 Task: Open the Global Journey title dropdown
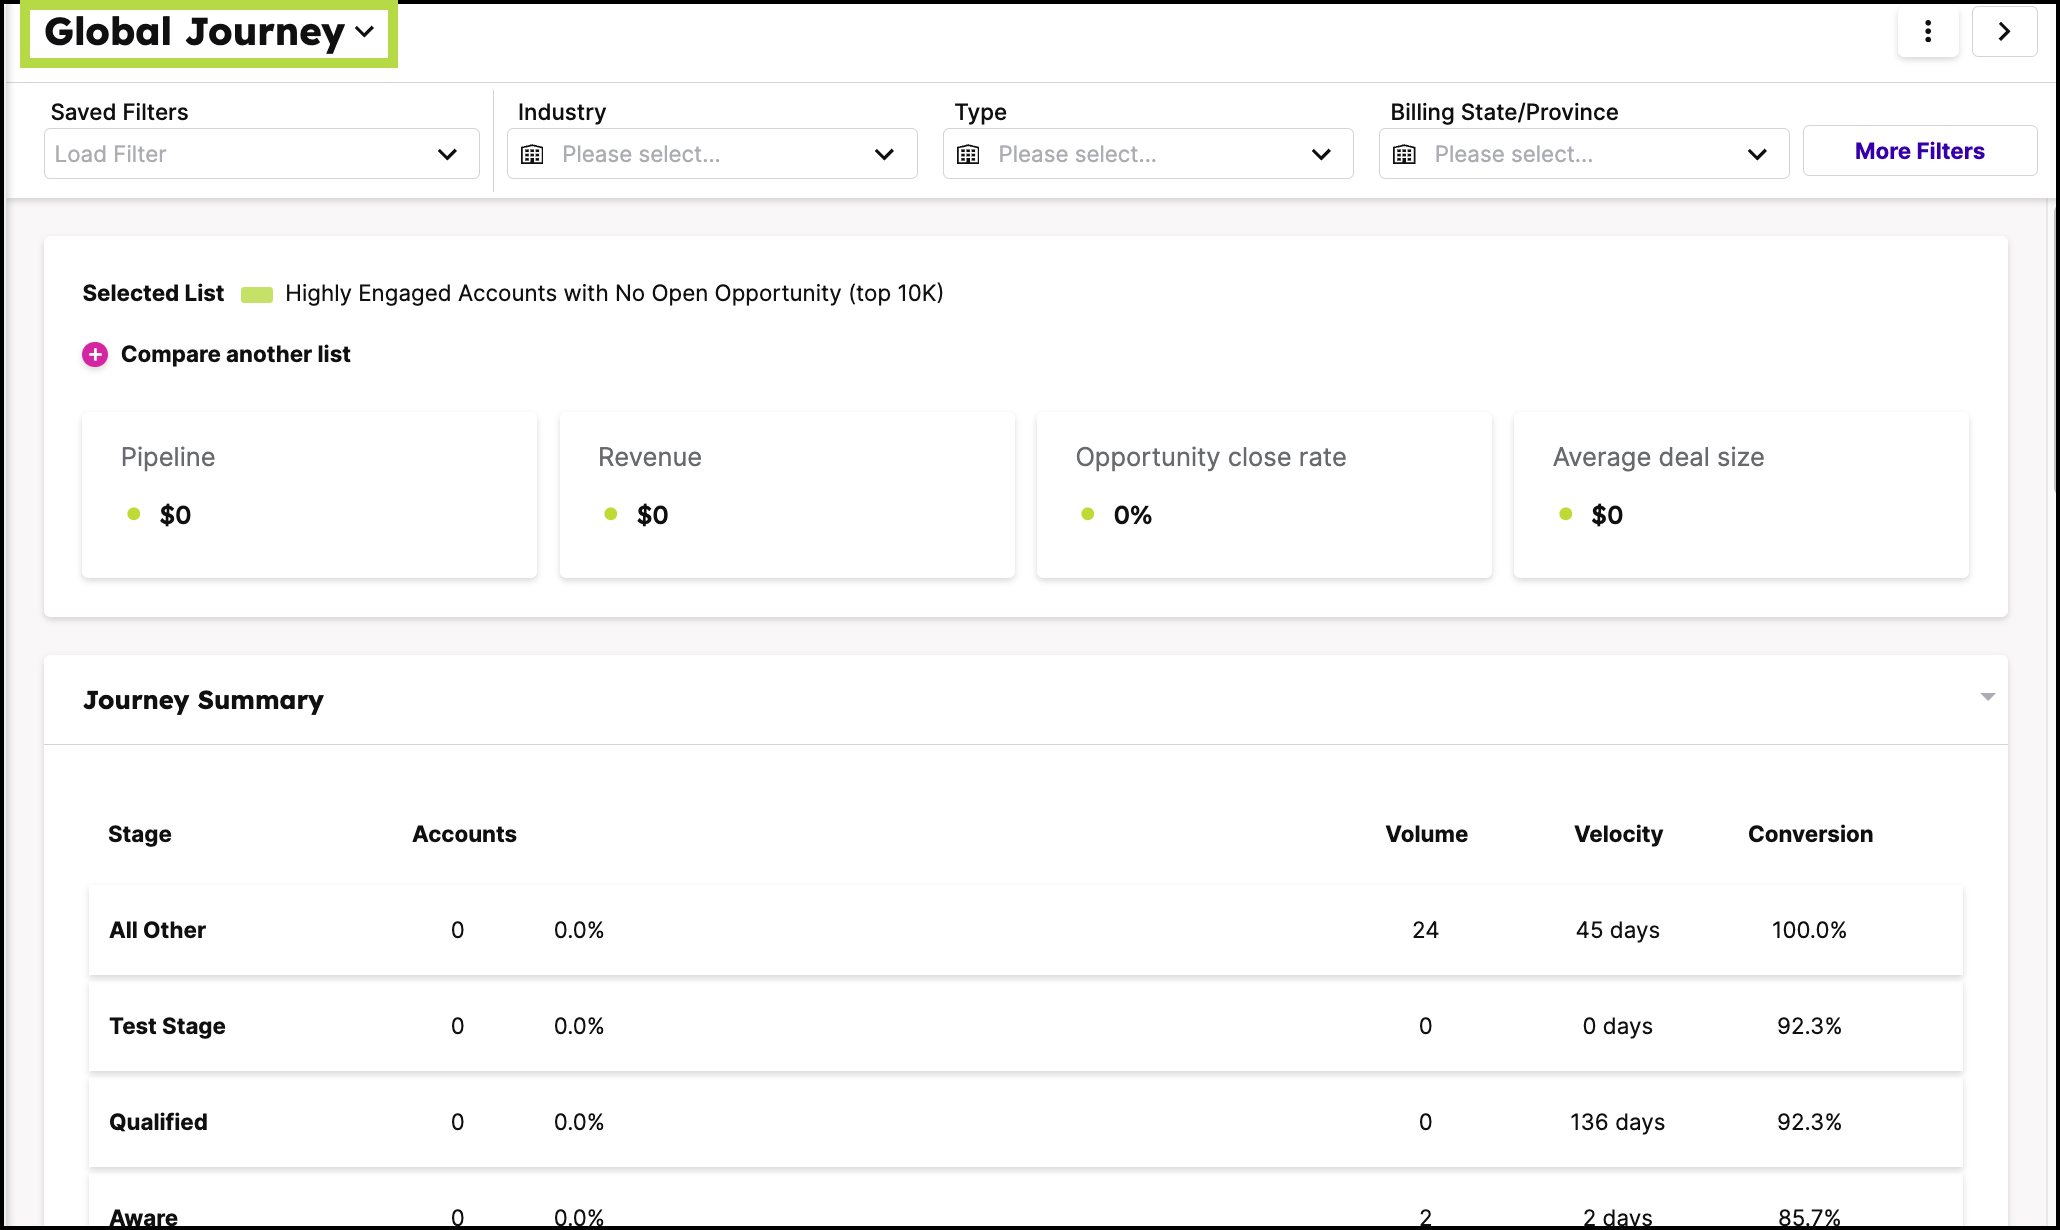[209, 33]
